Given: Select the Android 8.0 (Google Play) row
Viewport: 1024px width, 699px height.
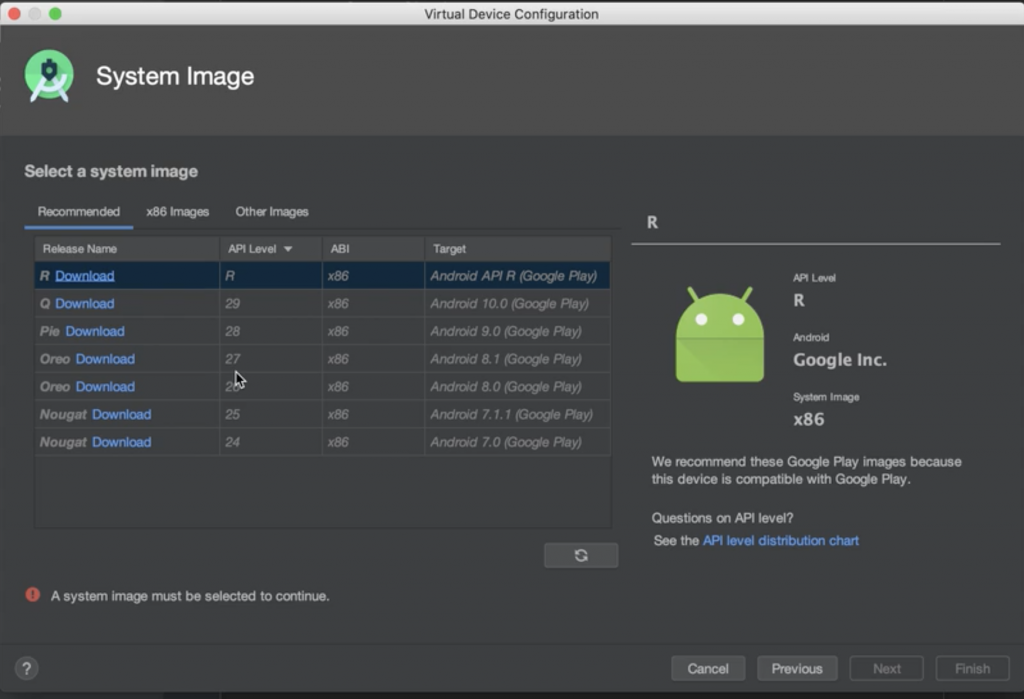Looking at the screenshot, I should 323,387.
